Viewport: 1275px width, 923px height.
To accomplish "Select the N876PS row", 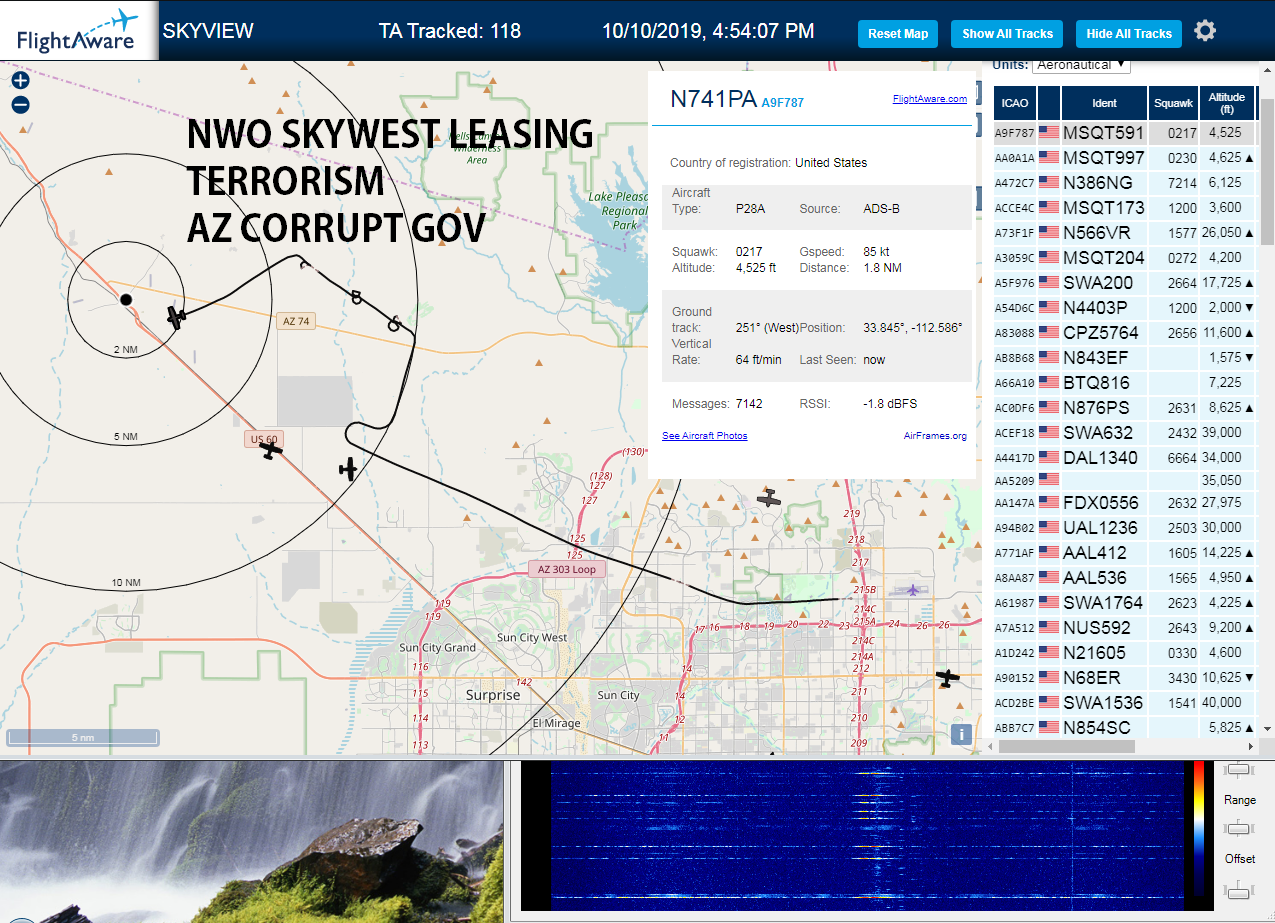I will [1125, 407].
